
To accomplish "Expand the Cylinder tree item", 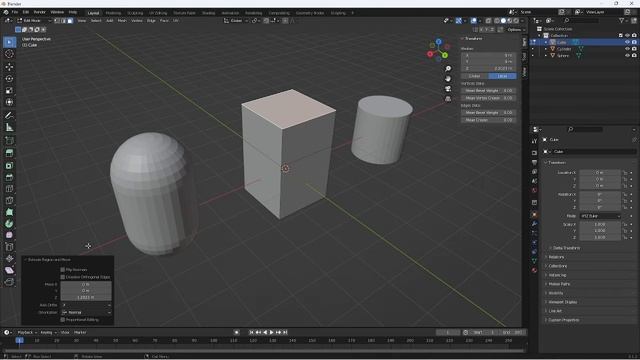I will tap(546, 49).
